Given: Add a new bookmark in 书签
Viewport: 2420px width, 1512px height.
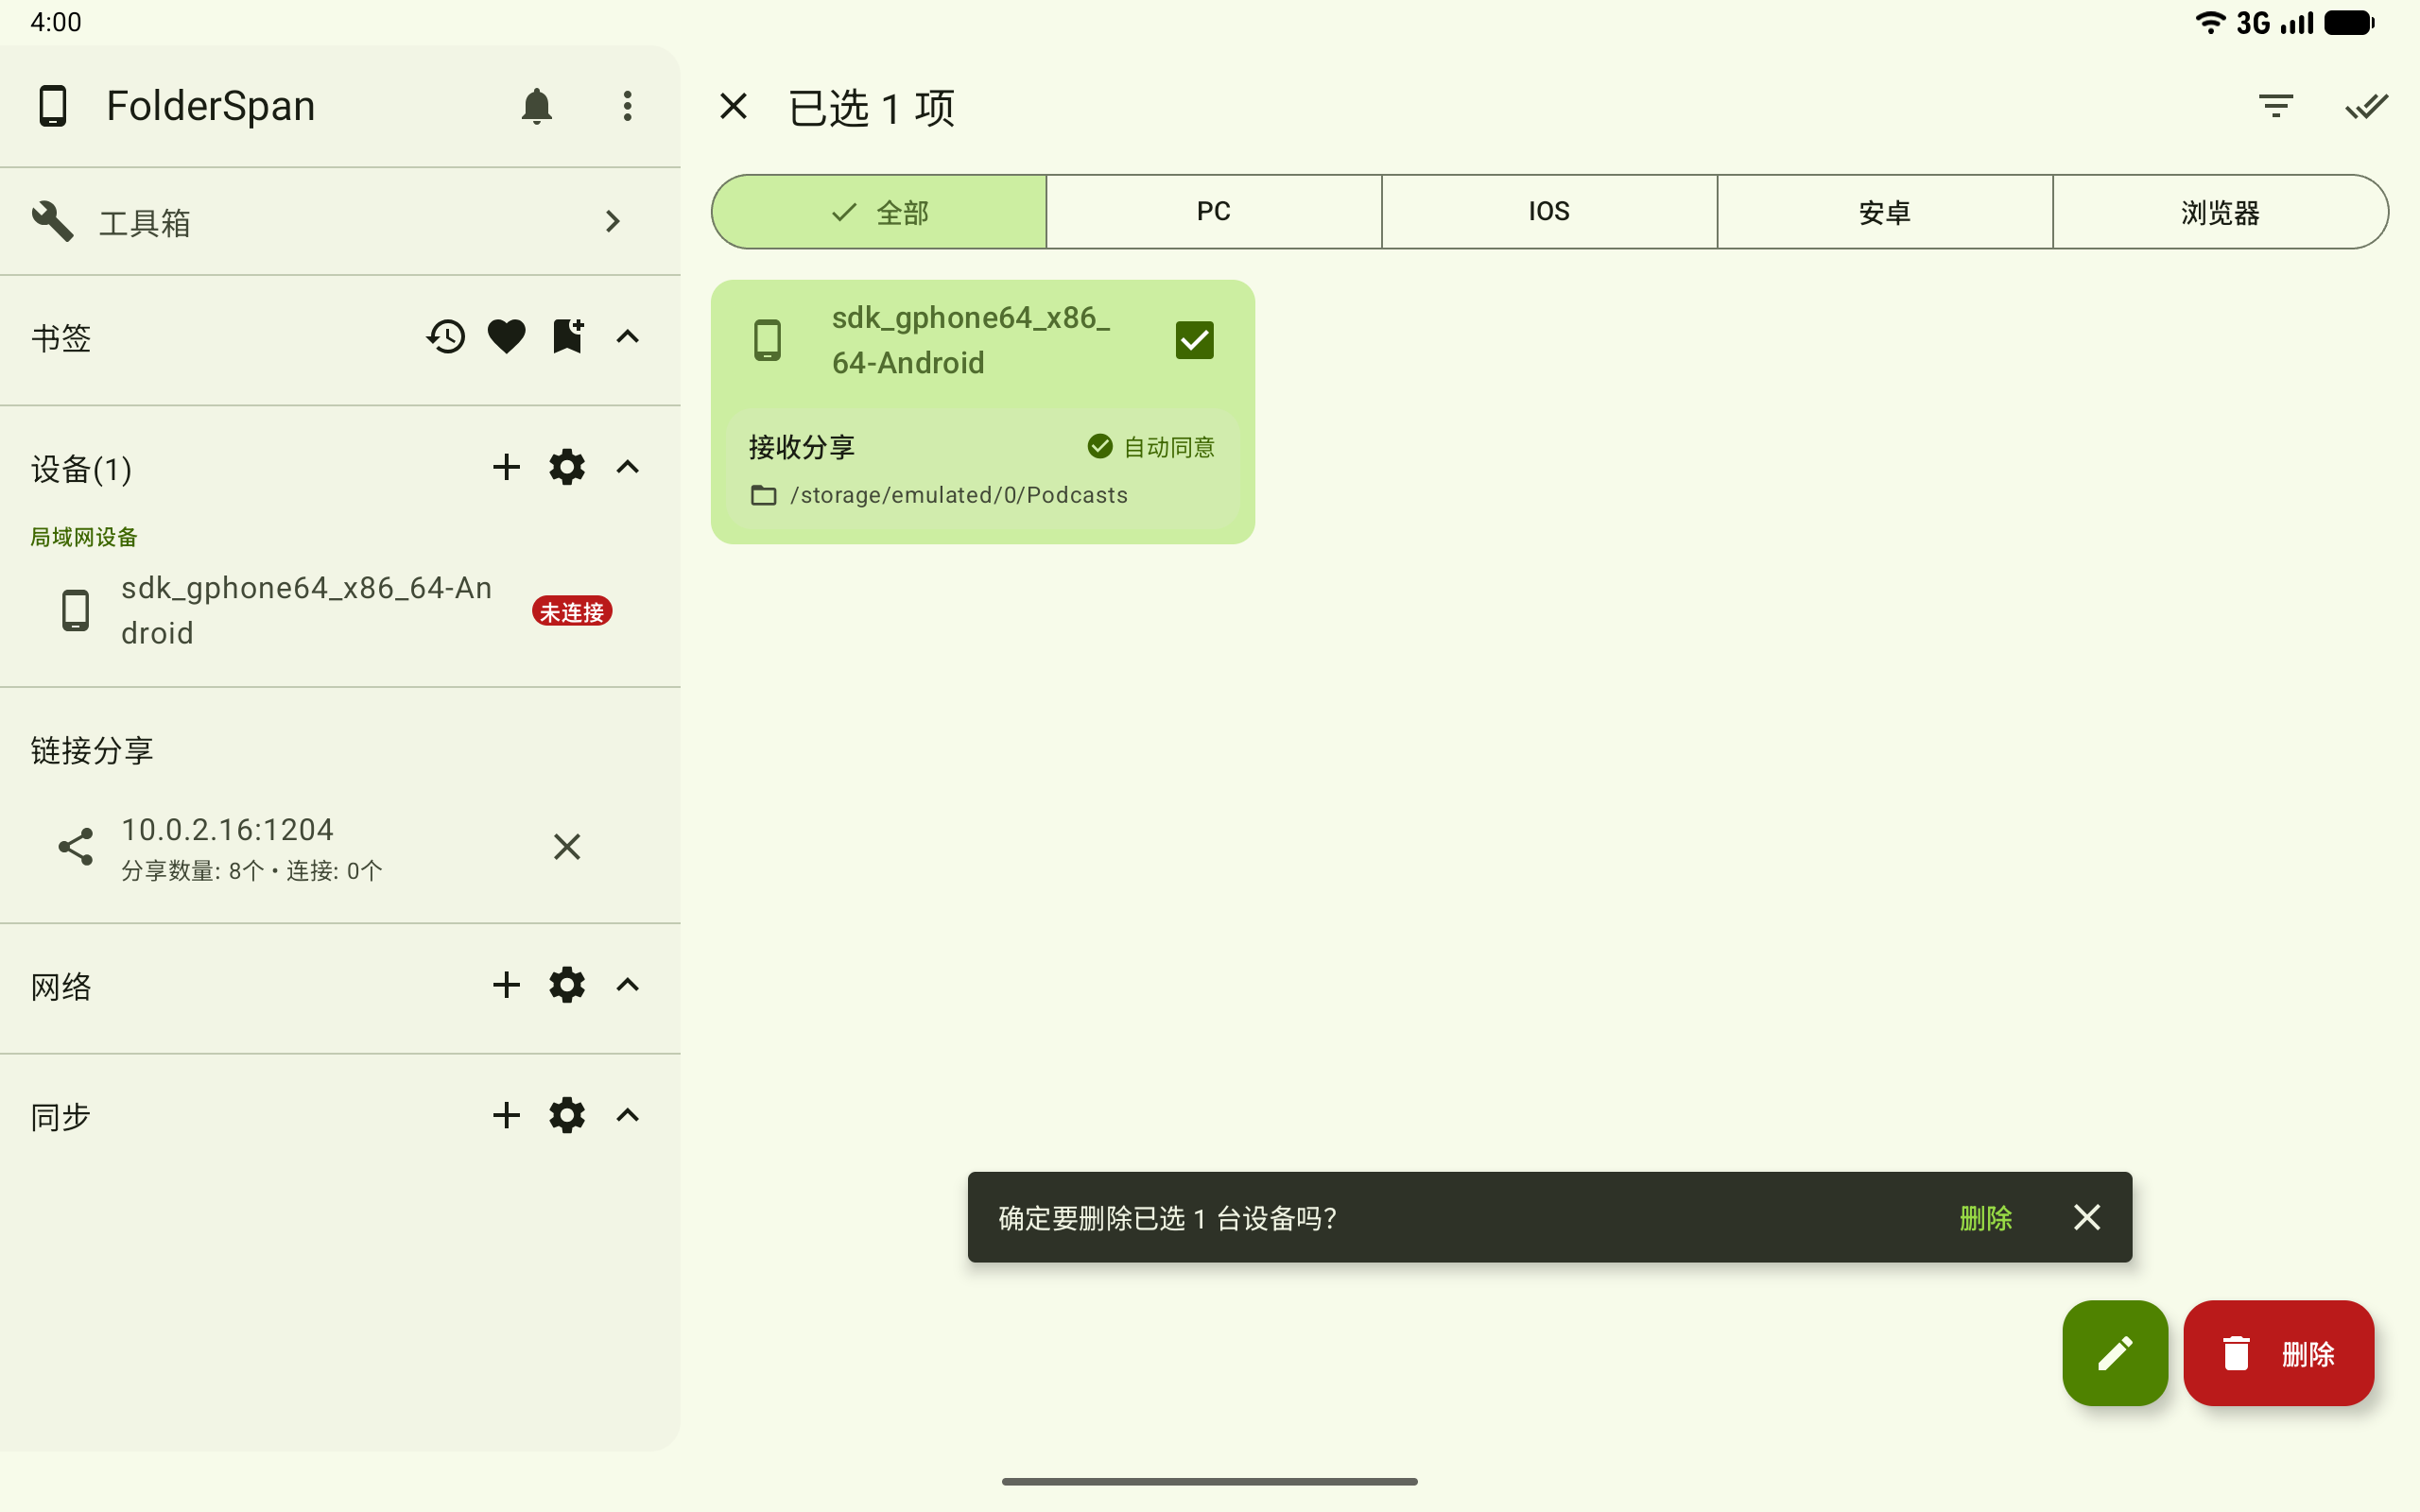Looking at the screenshot, I should pyautogui.click(x=567, y=337).
